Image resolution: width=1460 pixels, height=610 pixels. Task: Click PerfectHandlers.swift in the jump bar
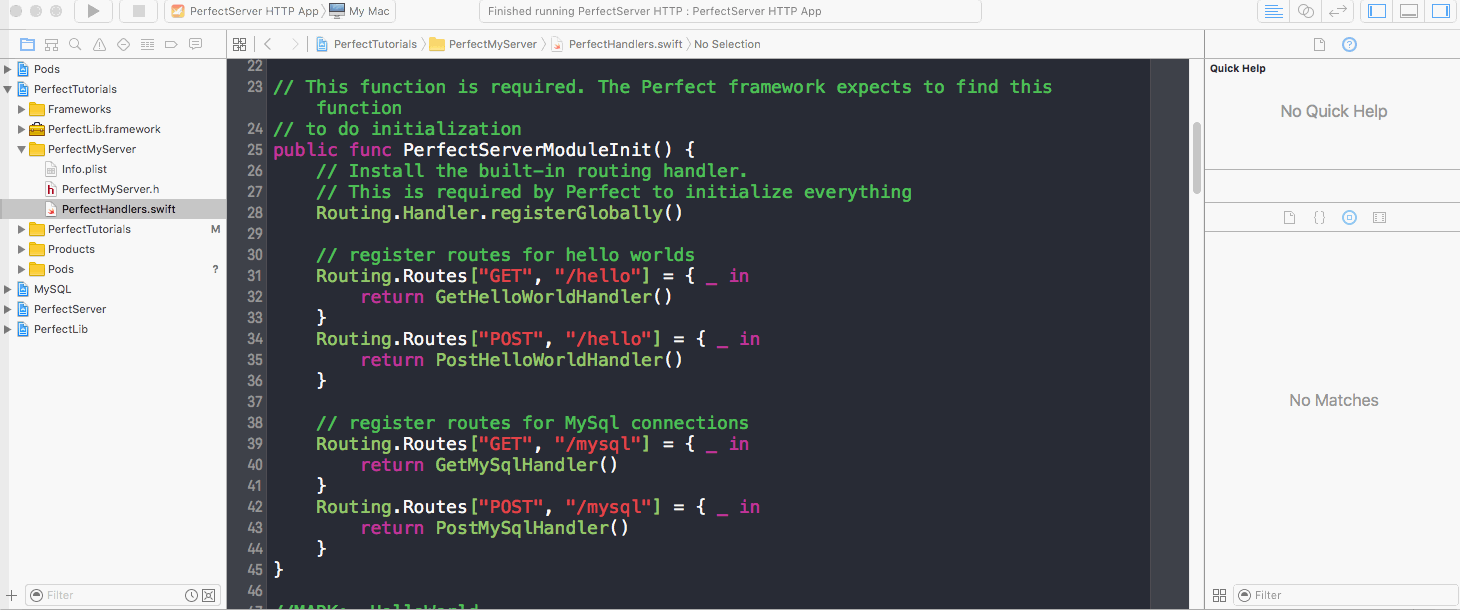coord(616,44)
